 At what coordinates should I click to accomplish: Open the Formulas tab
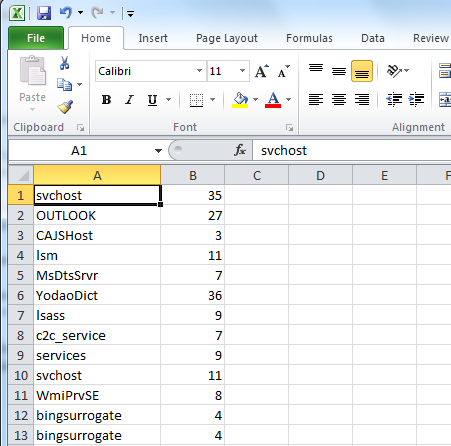(x=309, y=38)
